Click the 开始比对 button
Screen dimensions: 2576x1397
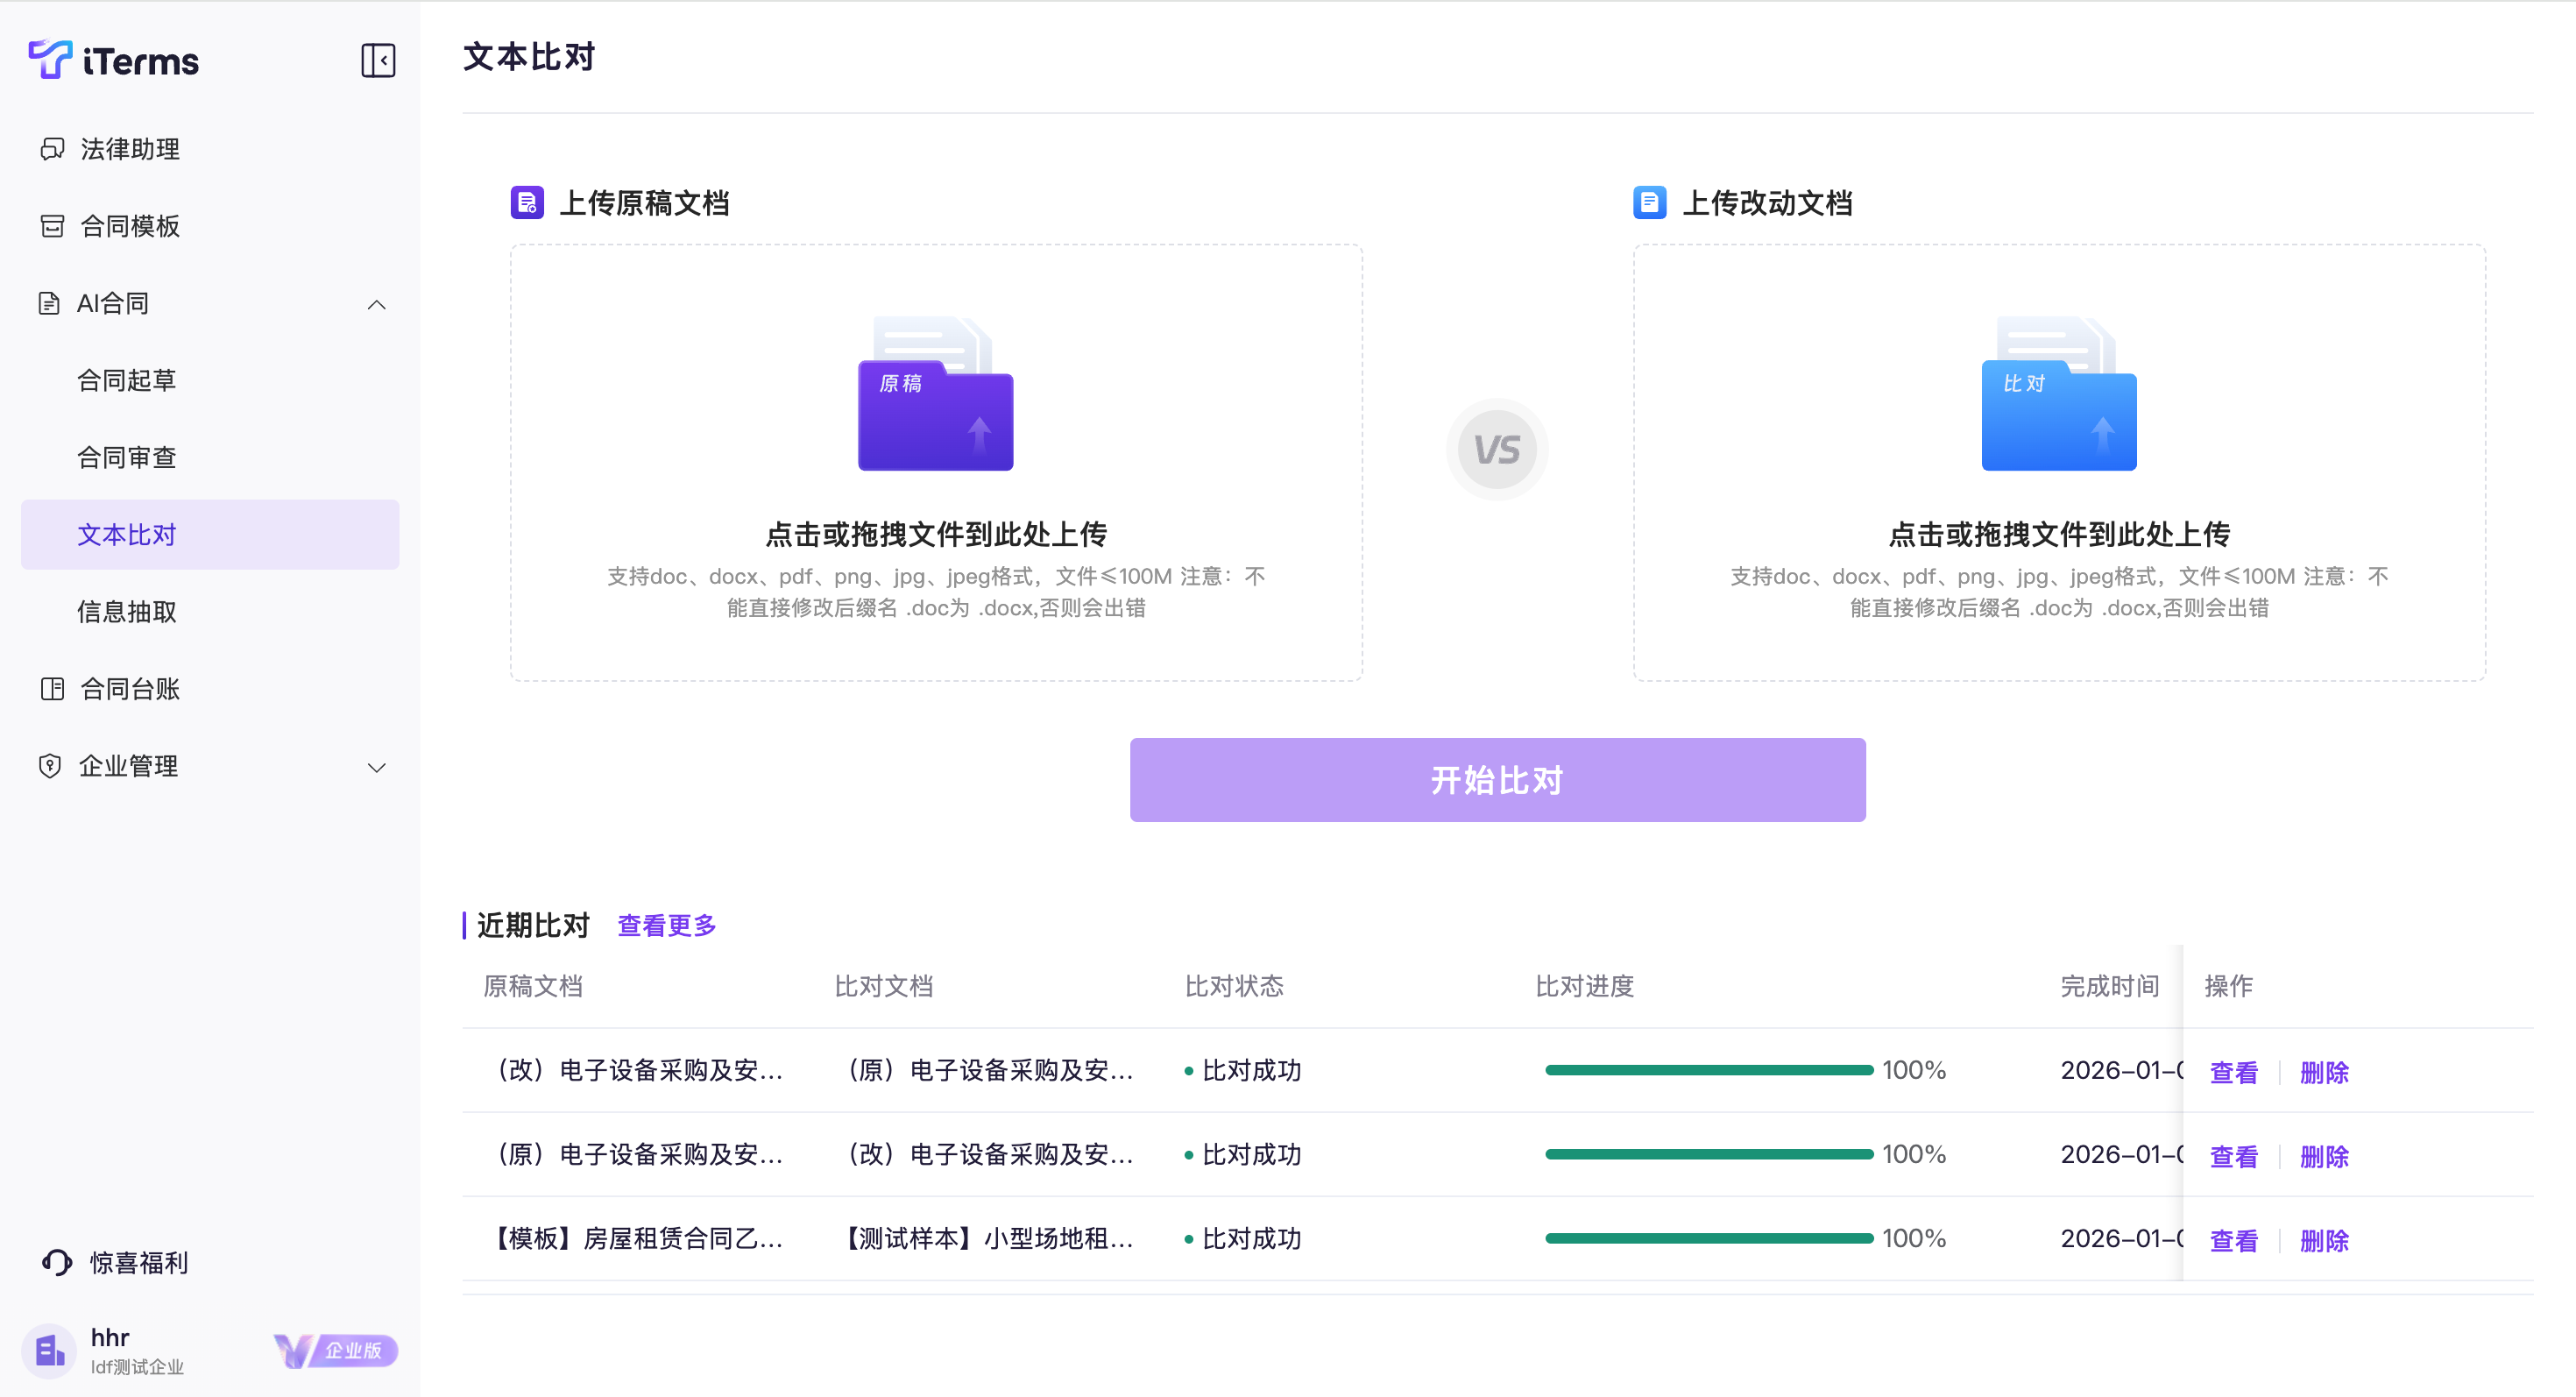point(1497,780)
